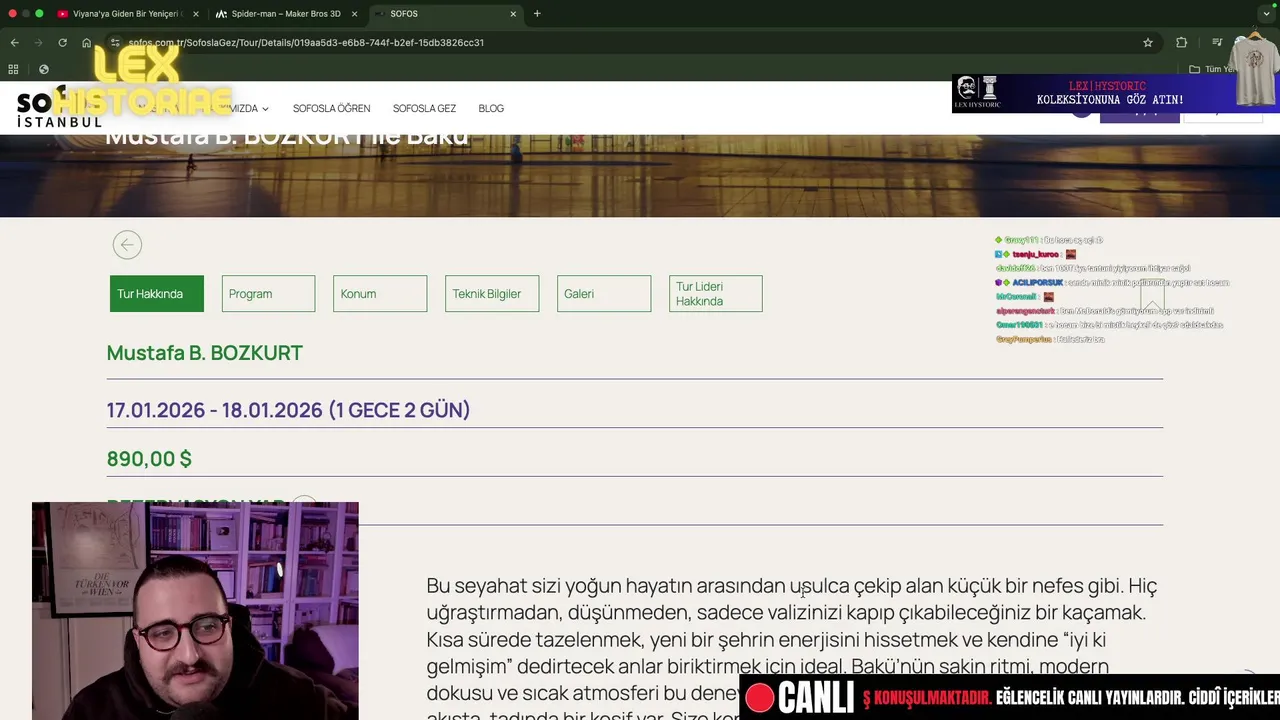Click the tour date 17.01.2026 - 18.01.2026

click(288, 410)
